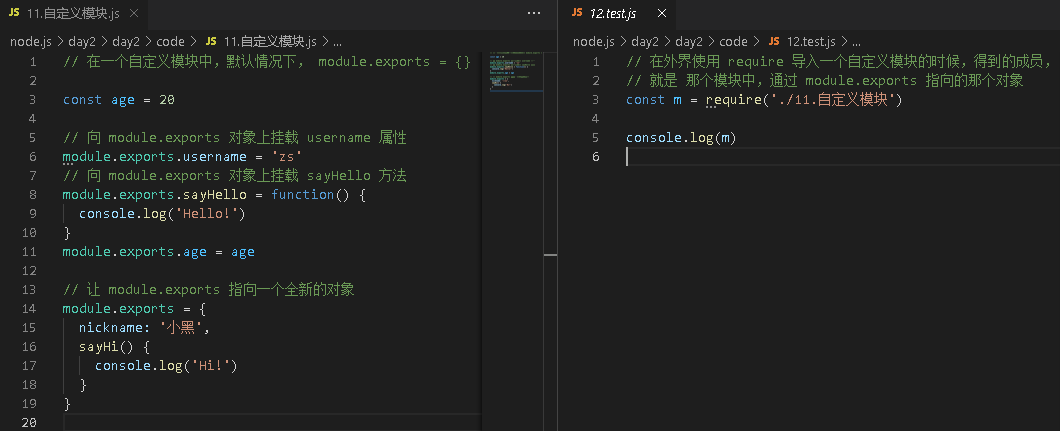The image size is (1060, 431).
Task: Click JS icon in left breadcrumb path
Action: tap(212, 42)
